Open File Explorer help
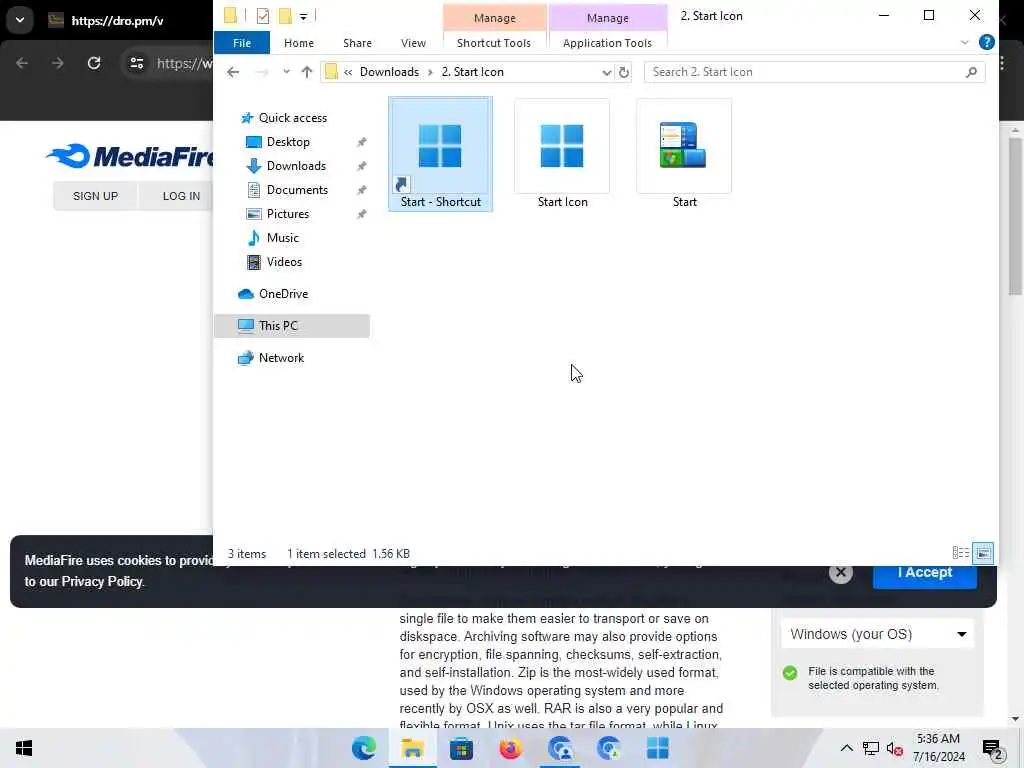 coord(987,42)
